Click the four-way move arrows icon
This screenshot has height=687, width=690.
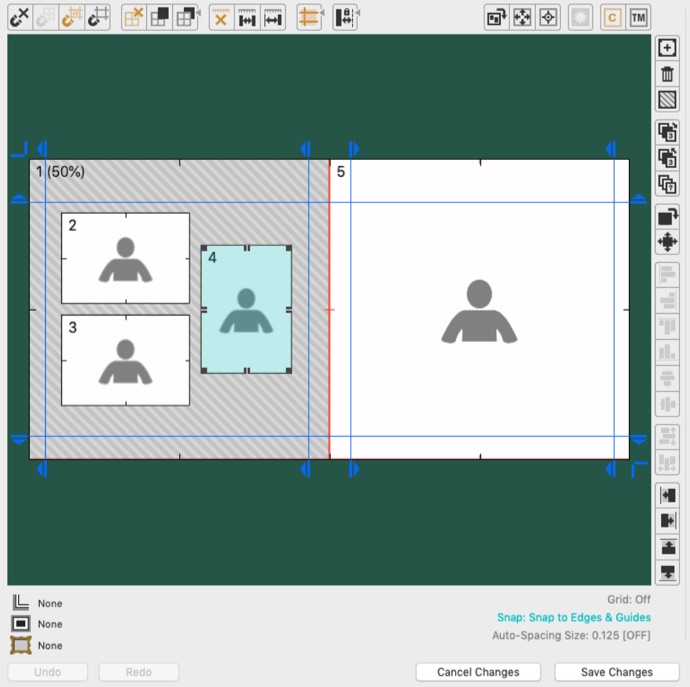[667, 242]
